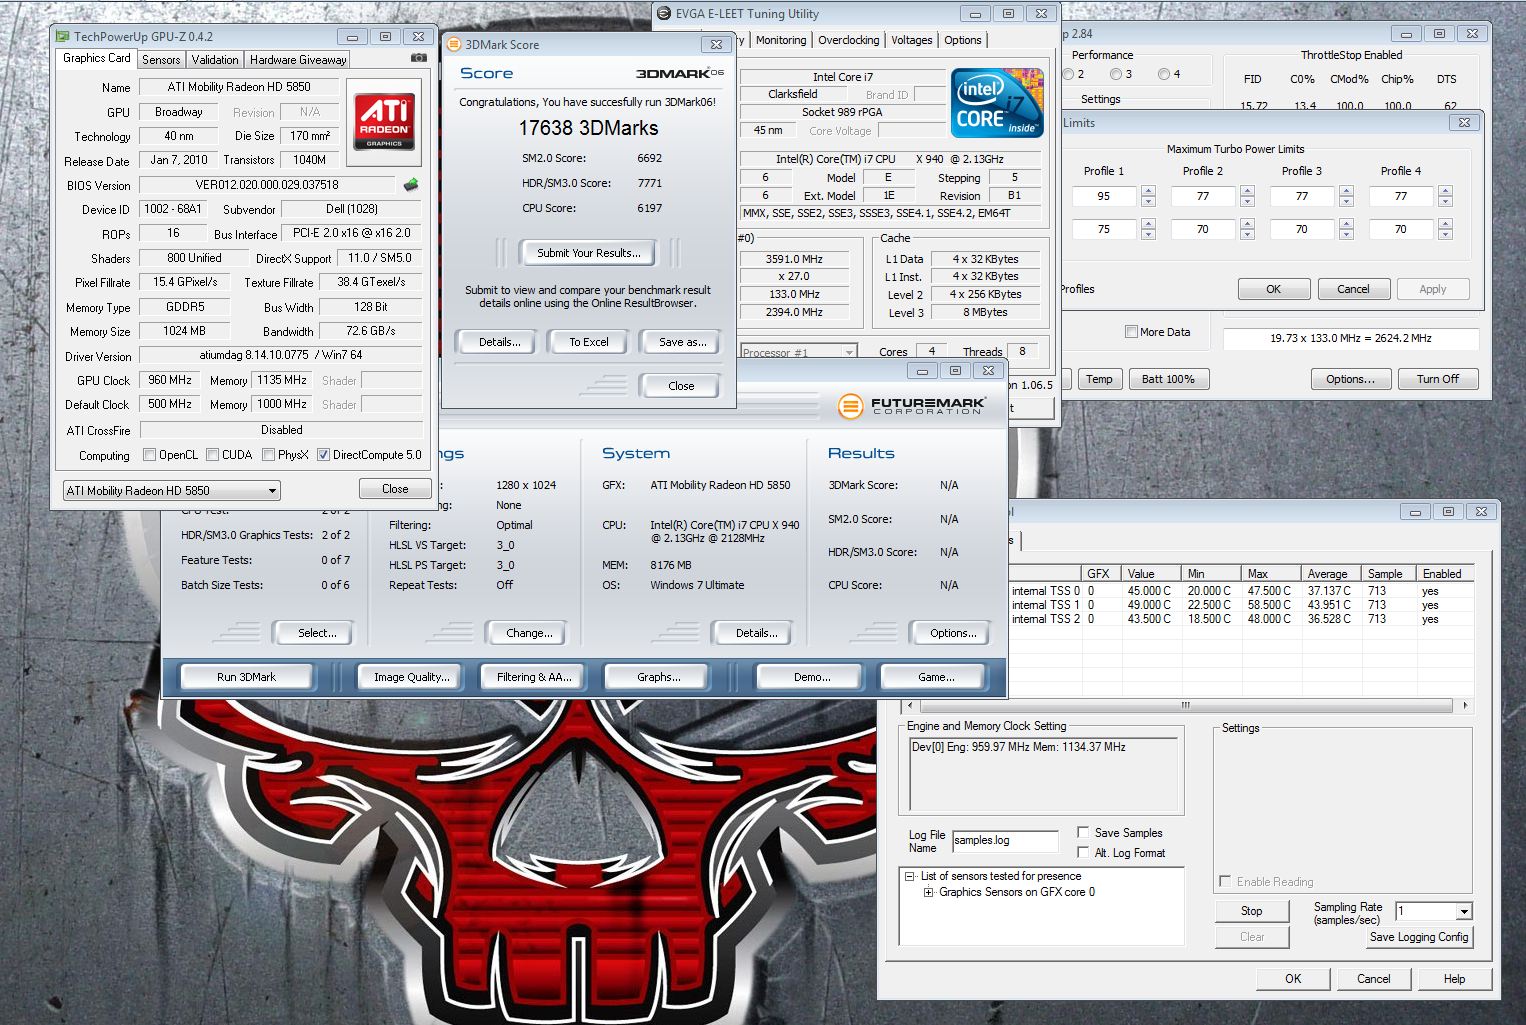Viewport: 1526px width, 1025px height.
Task: Switch to the Validation tab in GPU-Z
Action: [x=215, y=60]
